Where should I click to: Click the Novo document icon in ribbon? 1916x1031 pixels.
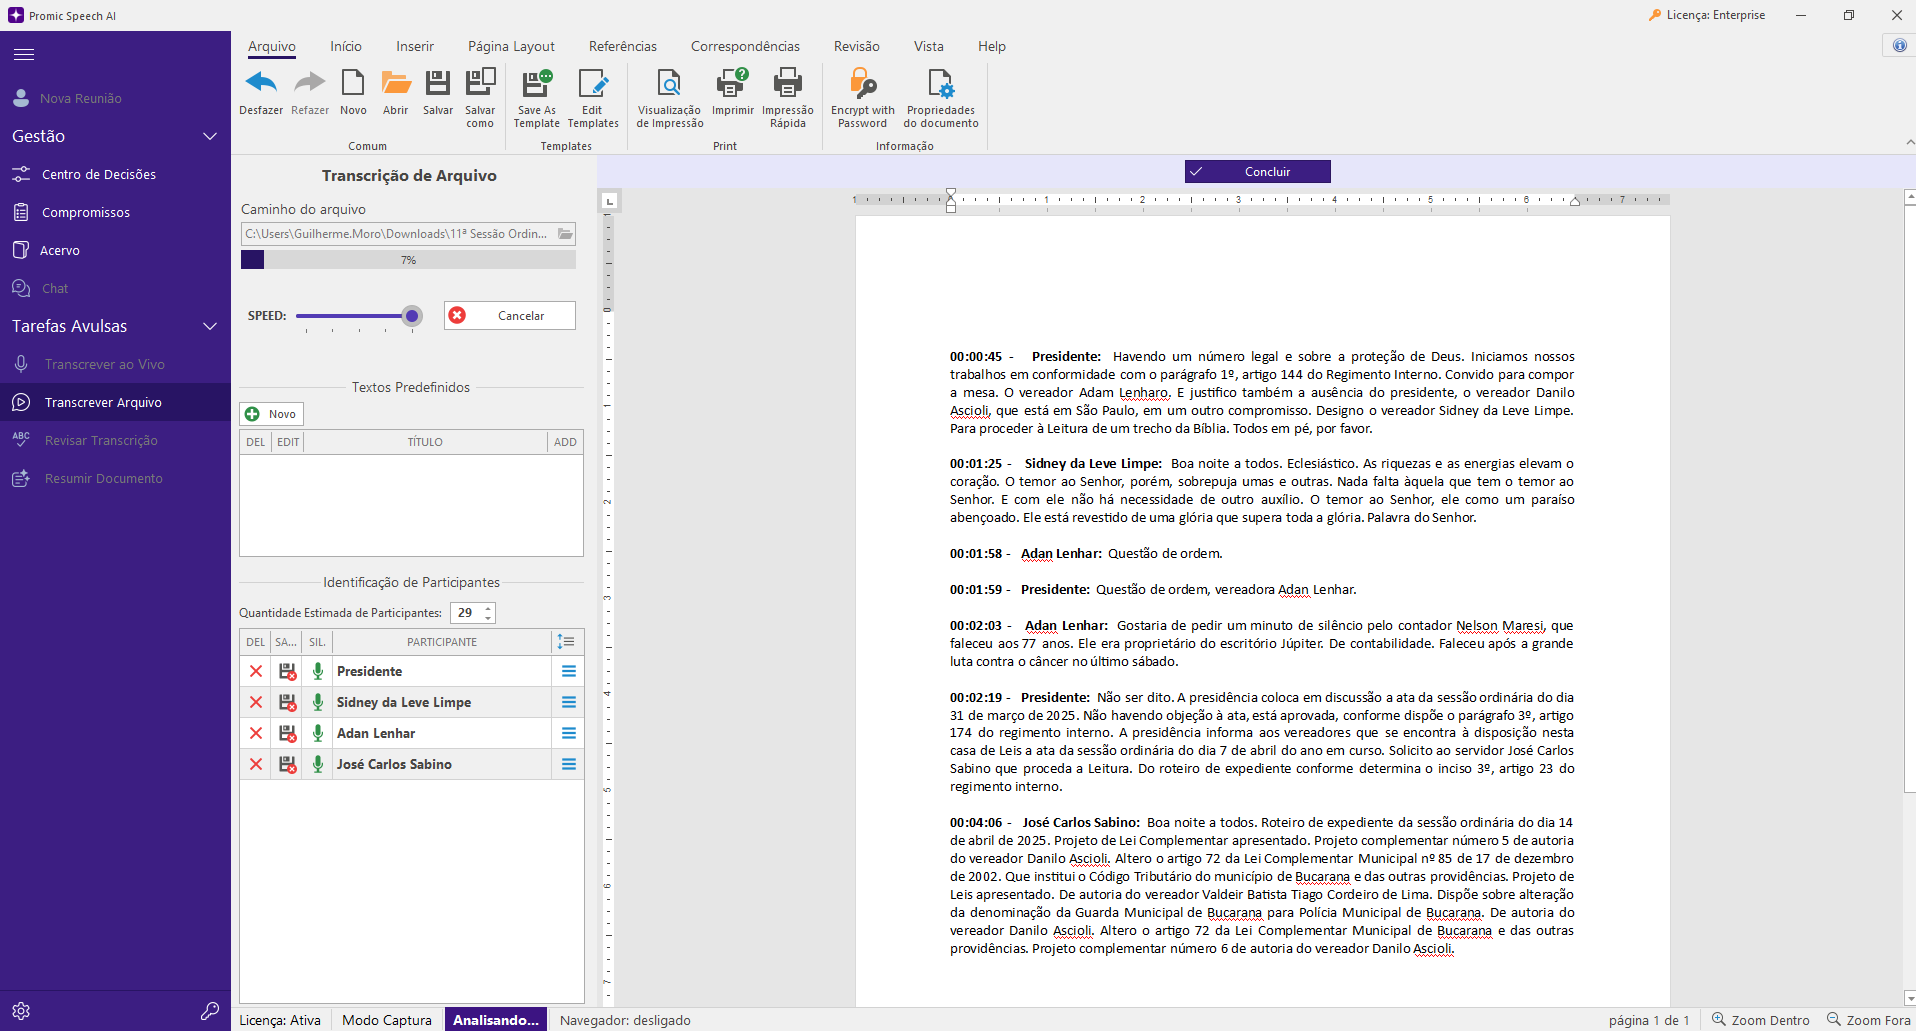click(x=353, y=83)
